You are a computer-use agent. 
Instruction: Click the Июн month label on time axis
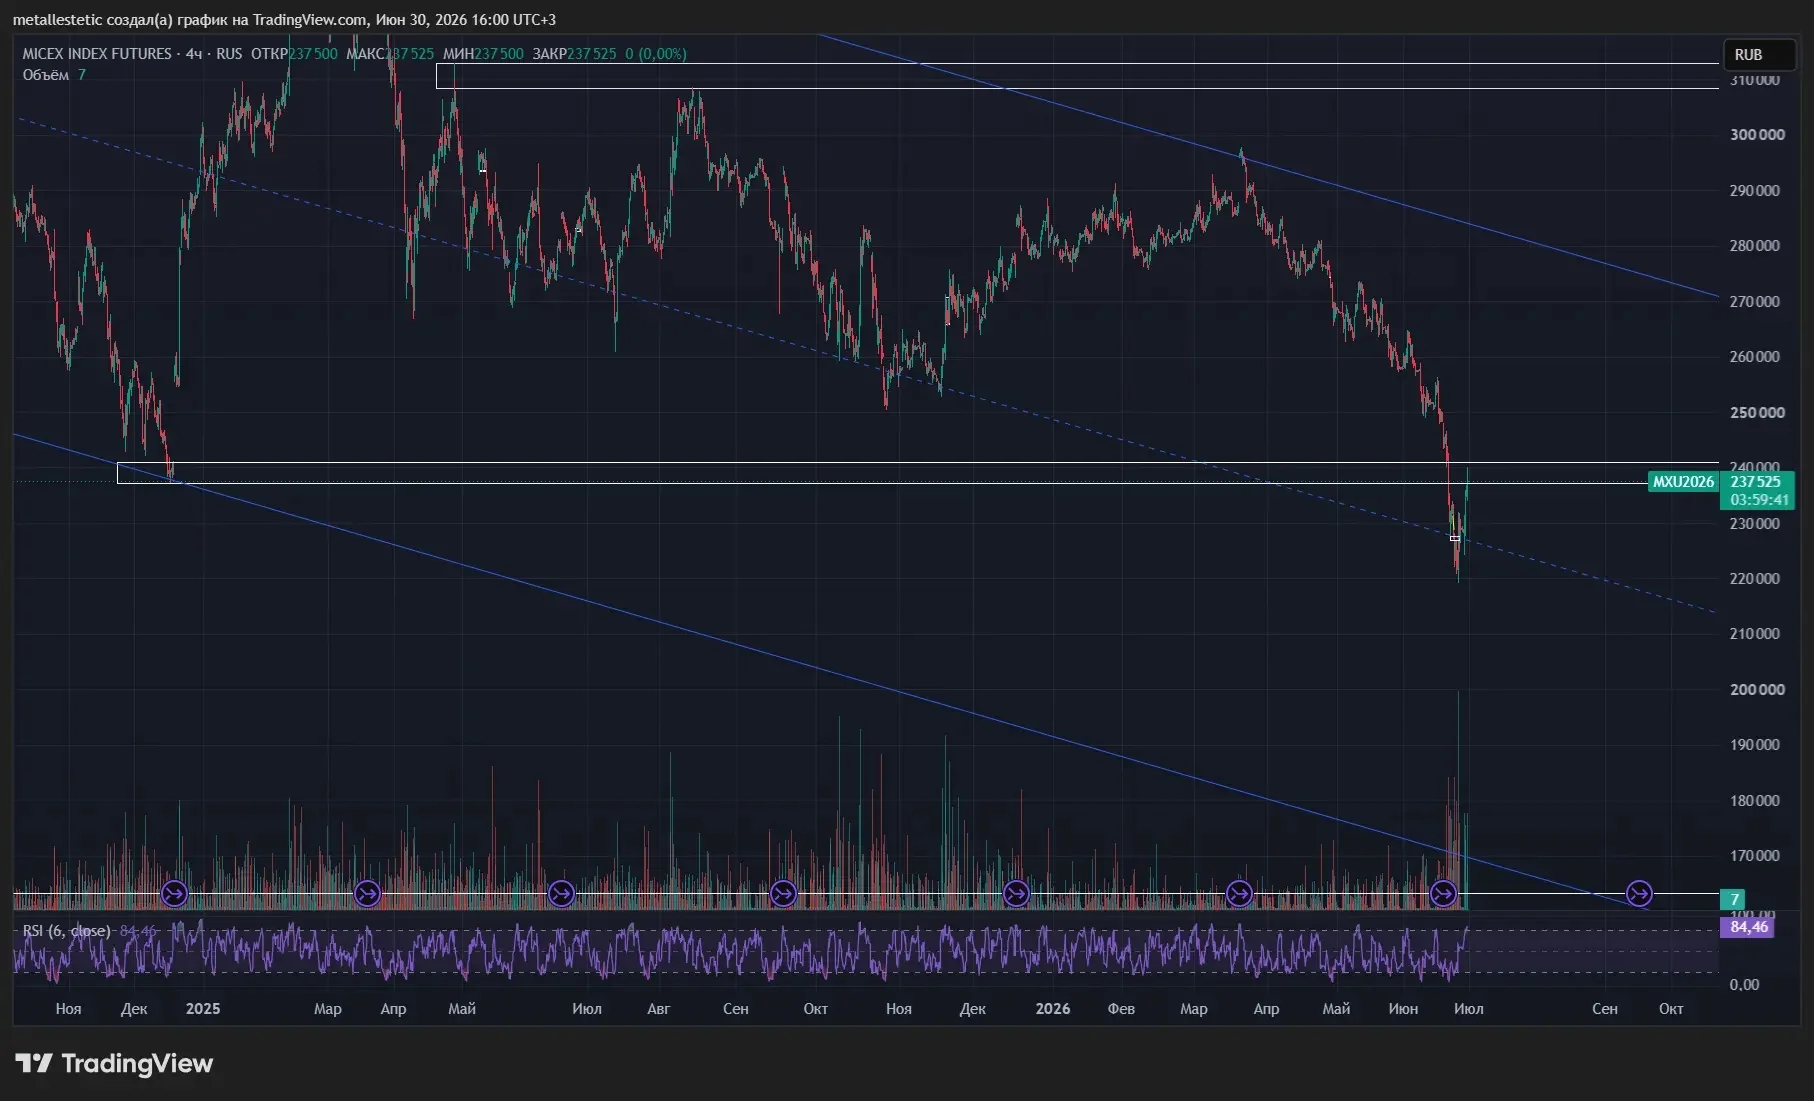tap(1403, 1009)
